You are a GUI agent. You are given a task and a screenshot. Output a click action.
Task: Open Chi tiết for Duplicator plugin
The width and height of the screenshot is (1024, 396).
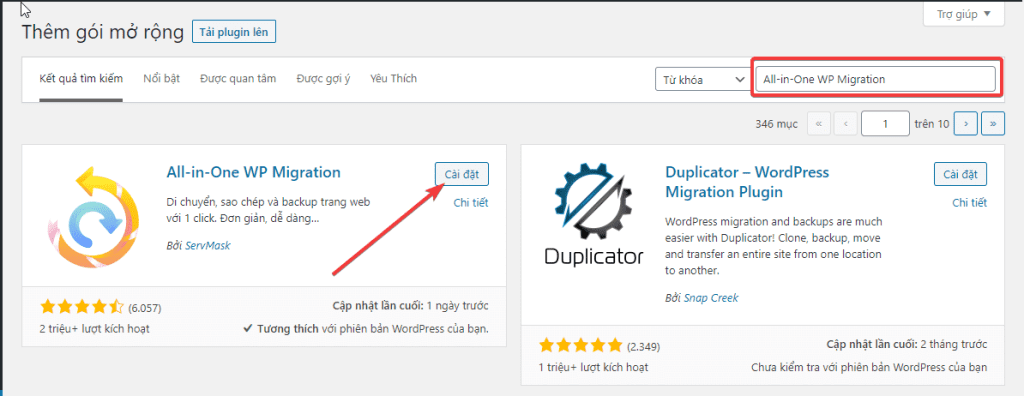969,203
